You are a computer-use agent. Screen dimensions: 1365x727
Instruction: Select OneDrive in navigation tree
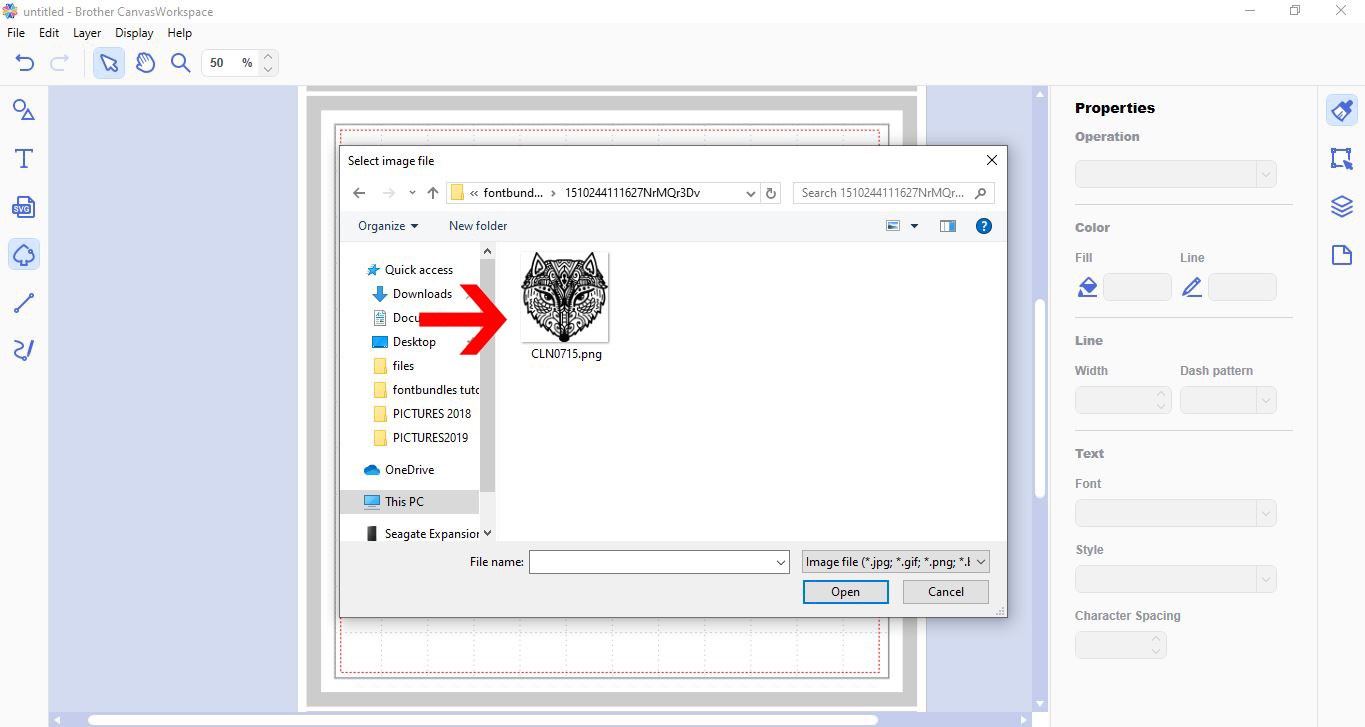pos(399,470)
